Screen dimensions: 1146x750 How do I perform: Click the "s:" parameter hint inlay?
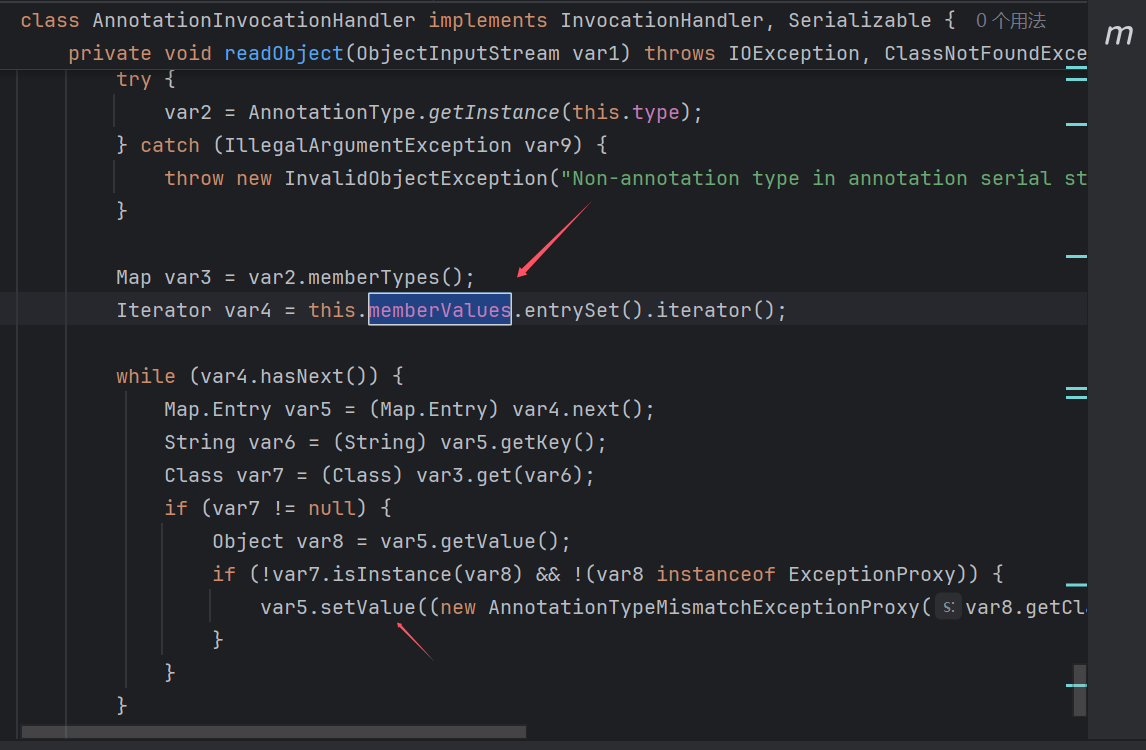tap(948, 607)
